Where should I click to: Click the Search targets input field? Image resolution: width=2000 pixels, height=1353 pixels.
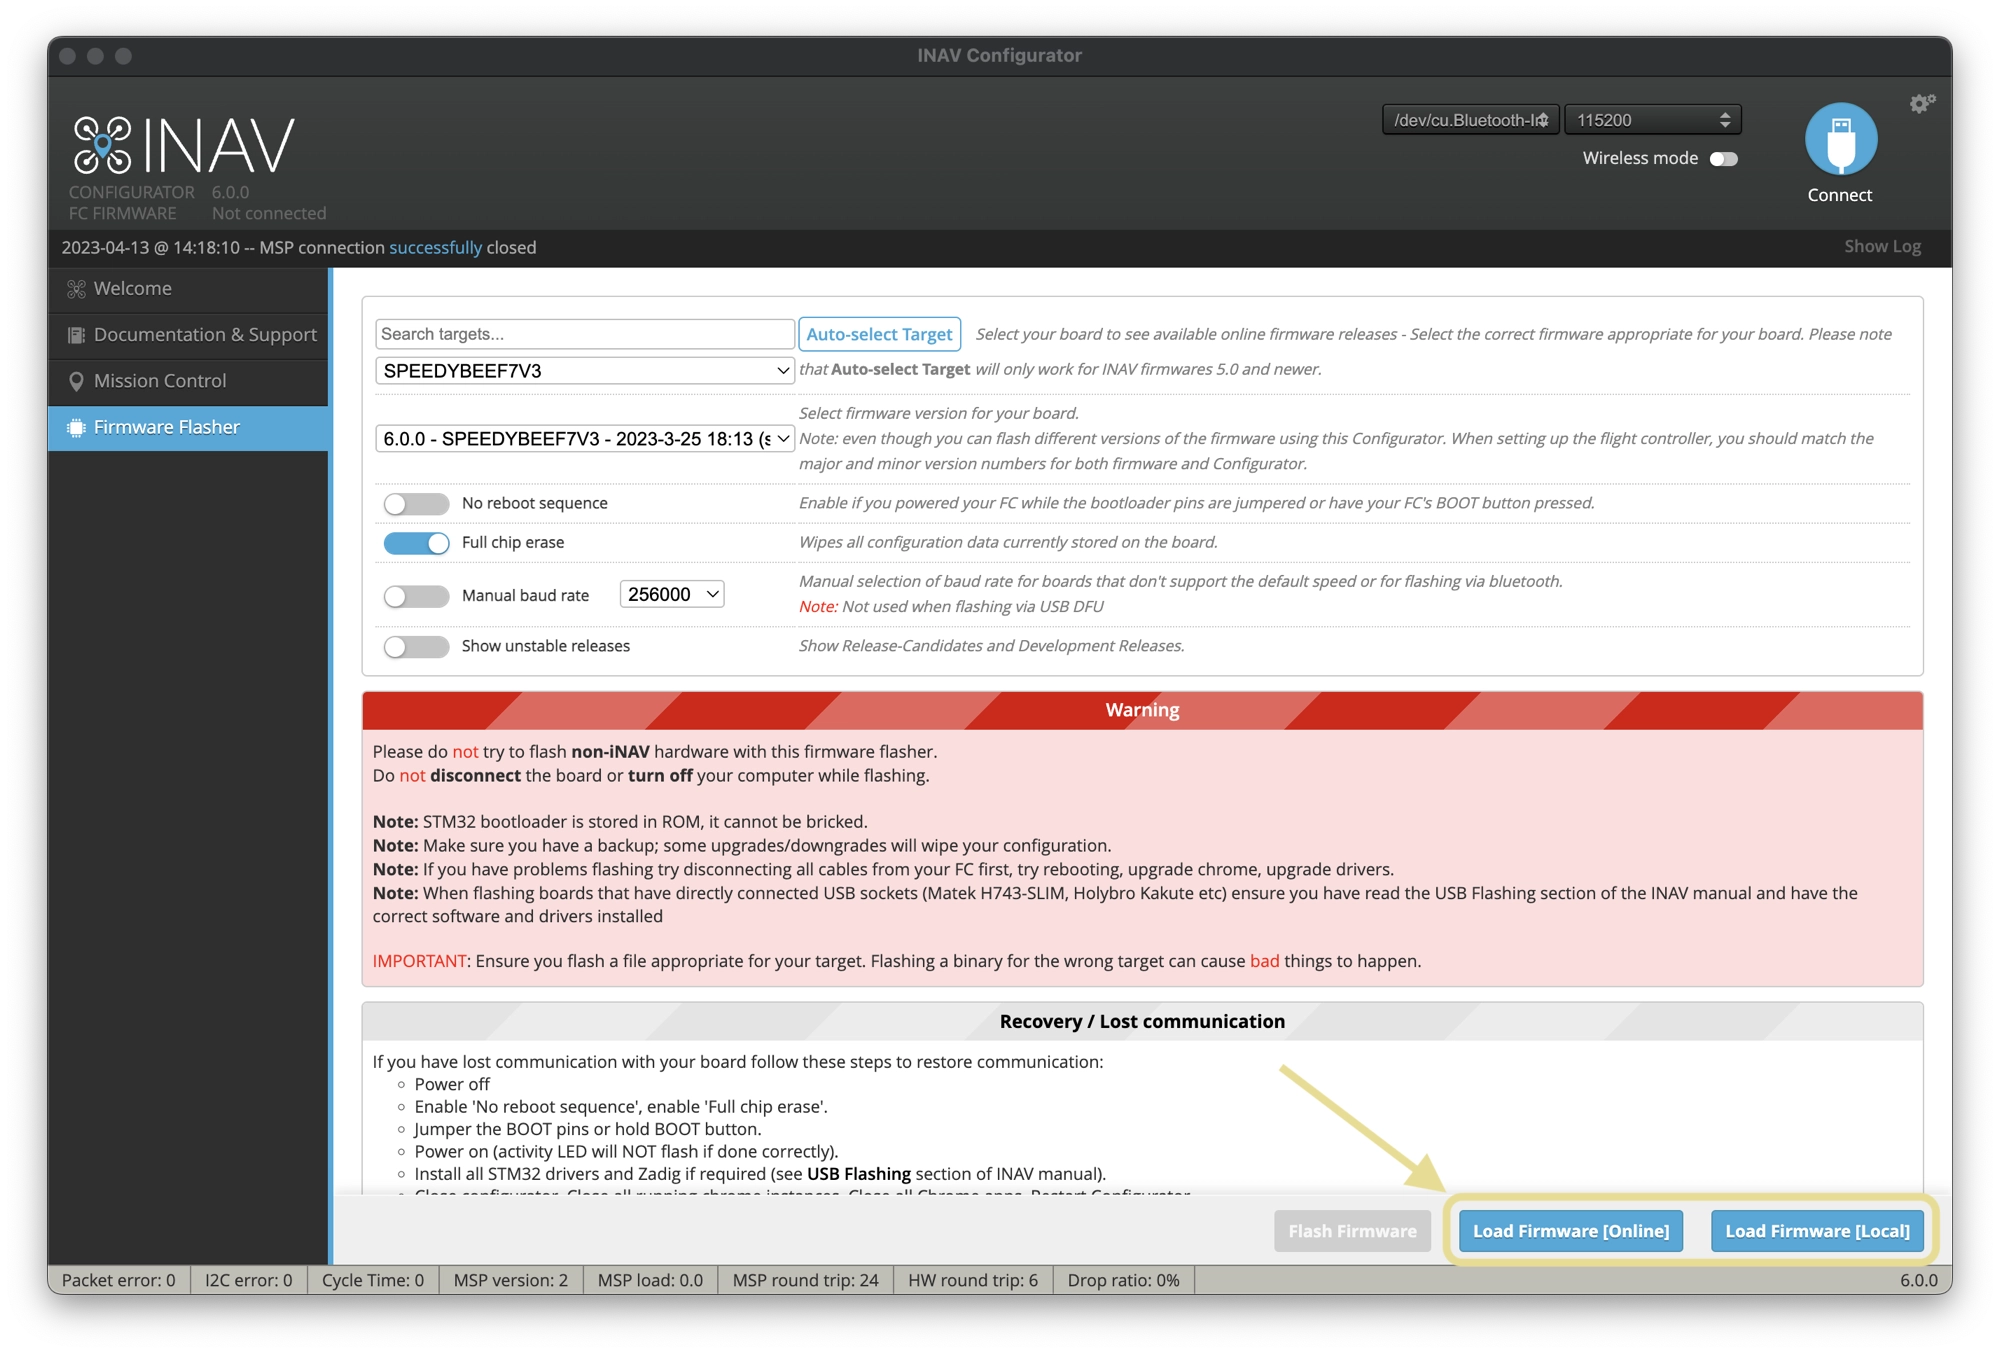tap(583, 334)
